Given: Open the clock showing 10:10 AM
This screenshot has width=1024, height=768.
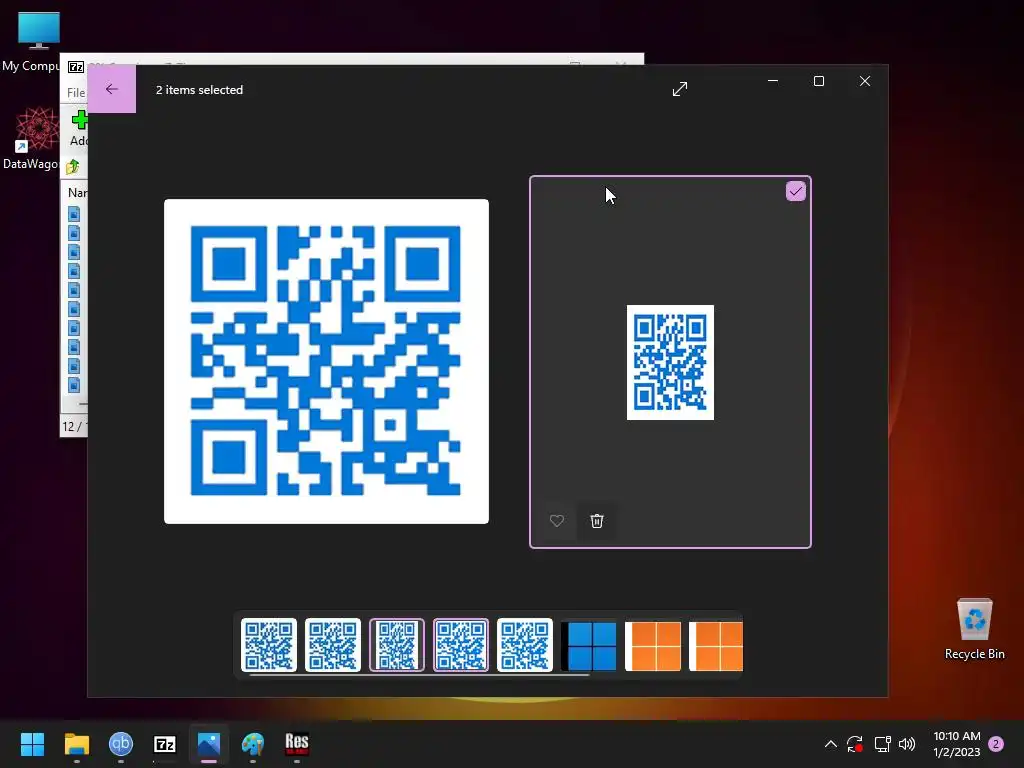Looking at the screenshot, I should [957, 744].
